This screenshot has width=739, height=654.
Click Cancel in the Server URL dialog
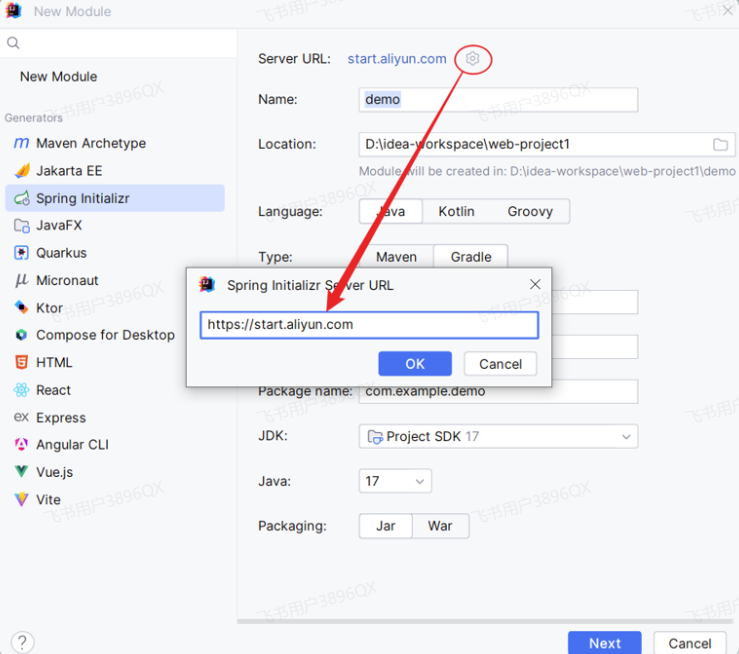(500, 364)
